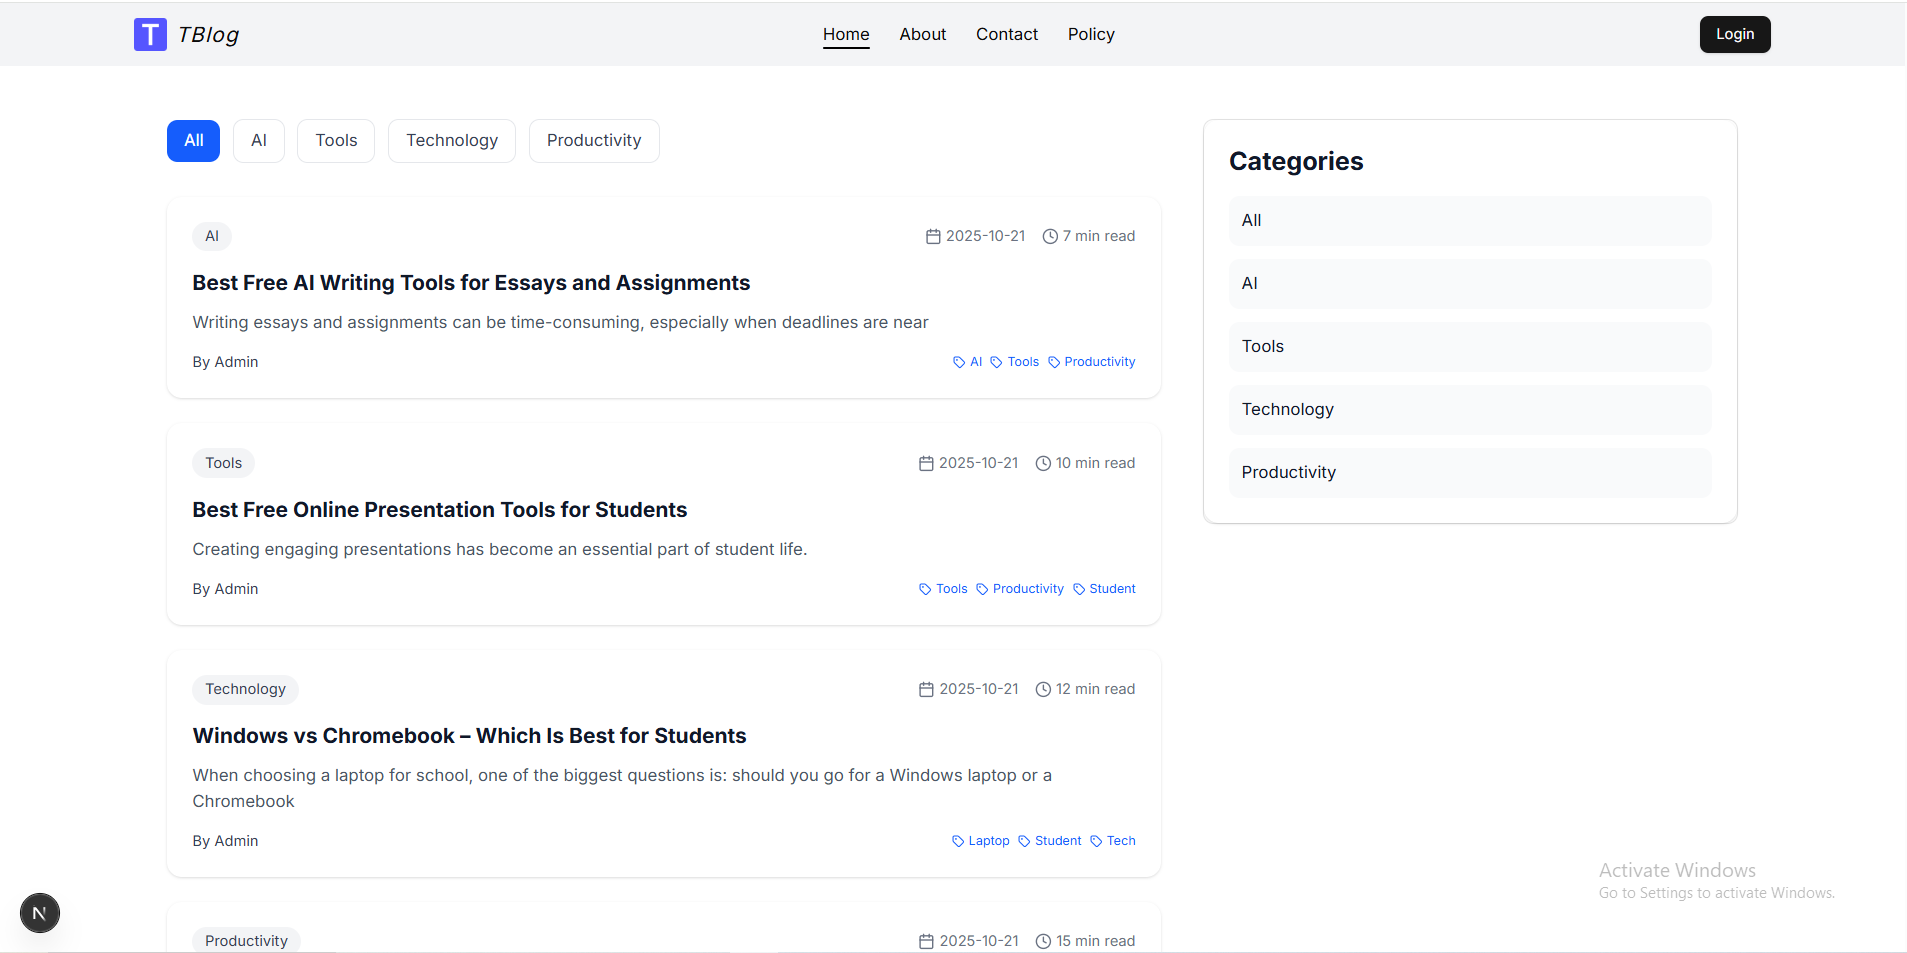Open the Policy page
Viewport: 1907px width, 953px height.
tap(1090, 33)
